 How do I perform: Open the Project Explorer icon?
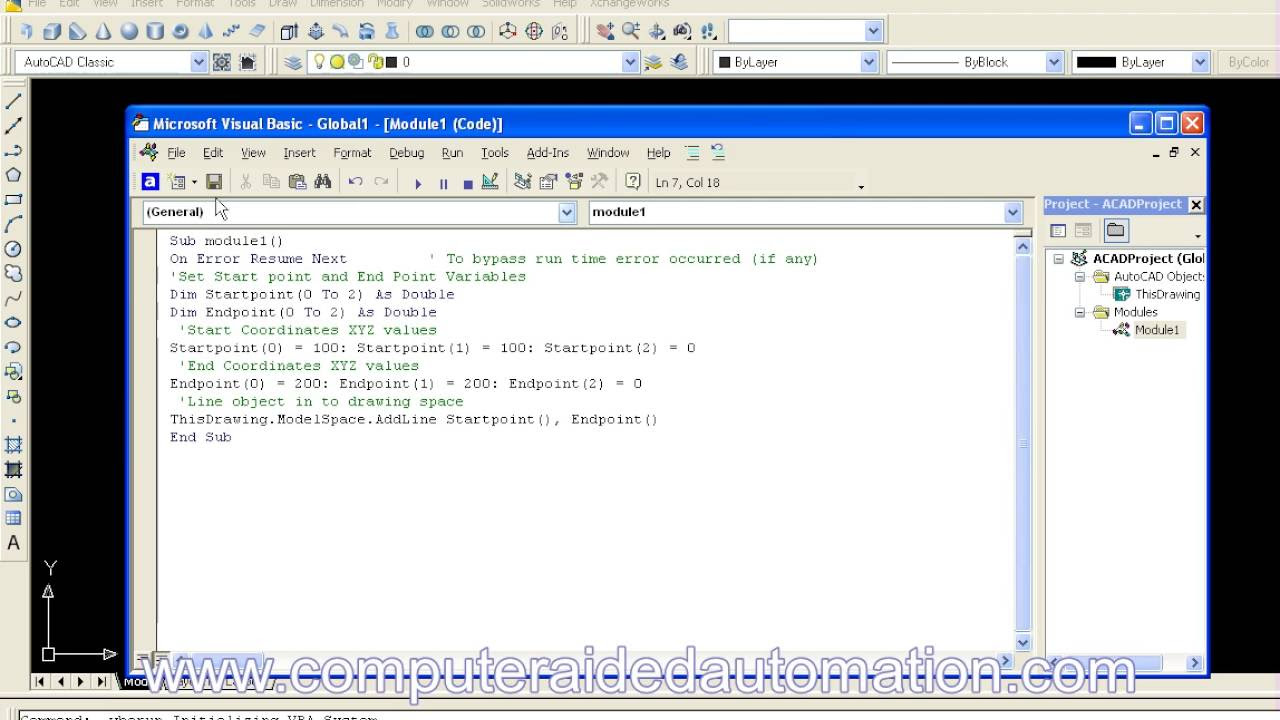pyautogui.click(x=522, y=182)
